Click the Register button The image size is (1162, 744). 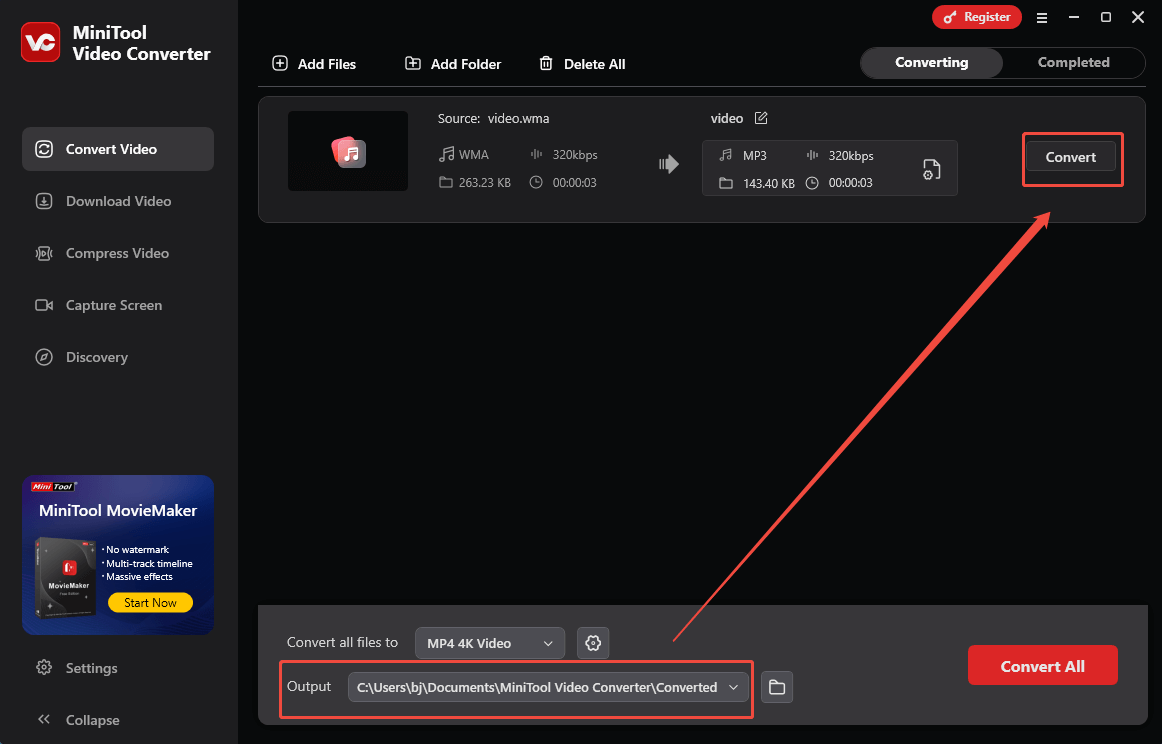coord(977,17)
